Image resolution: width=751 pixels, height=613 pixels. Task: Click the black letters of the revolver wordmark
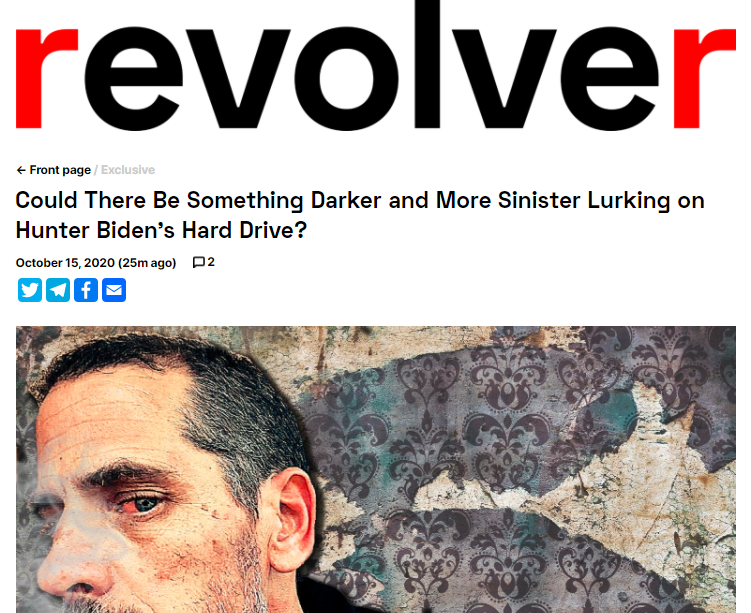point(372,67)
